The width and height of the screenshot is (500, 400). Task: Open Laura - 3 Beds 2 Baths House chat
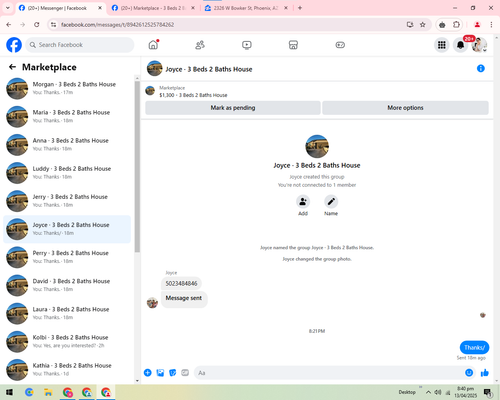tap(67, 313)
